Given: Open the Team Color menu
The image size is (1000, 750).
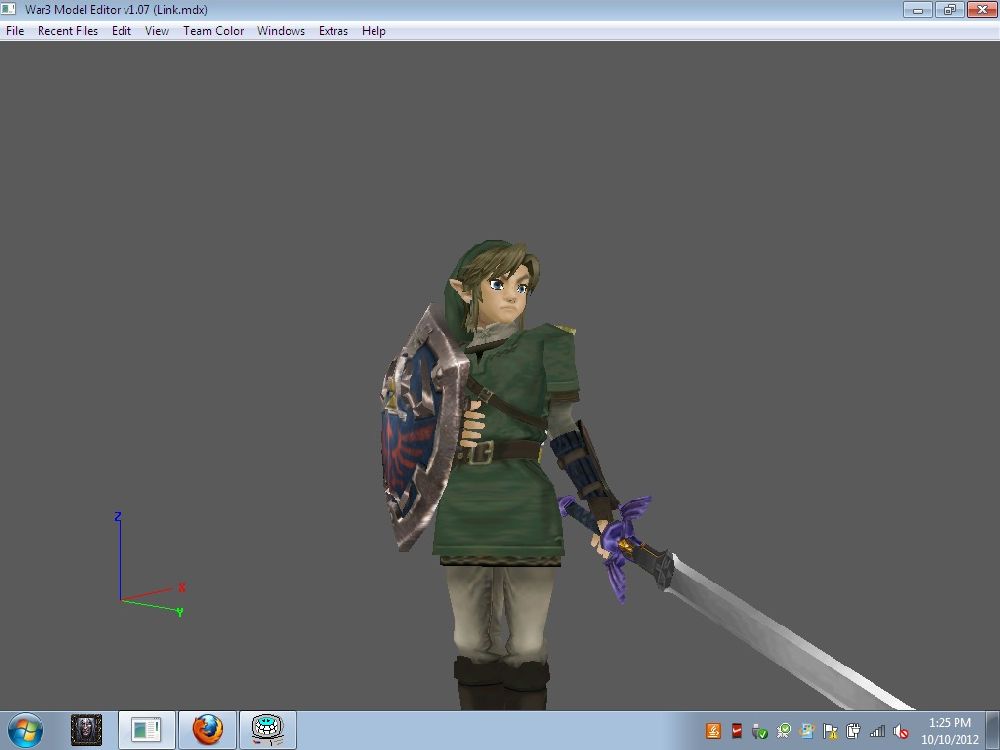Looking at the screenshot, I should [213, 31].
